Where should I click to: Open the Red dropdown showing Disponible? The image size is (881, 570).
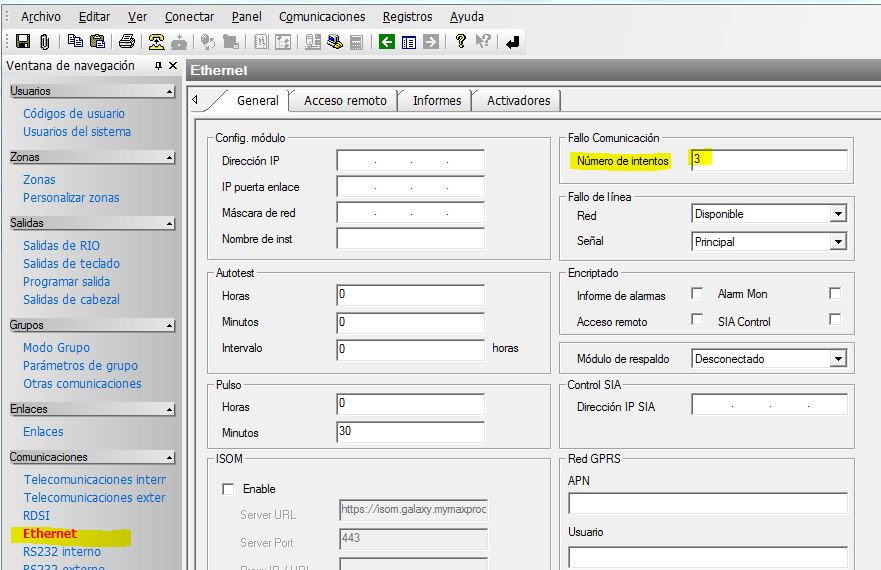[838, 214]
